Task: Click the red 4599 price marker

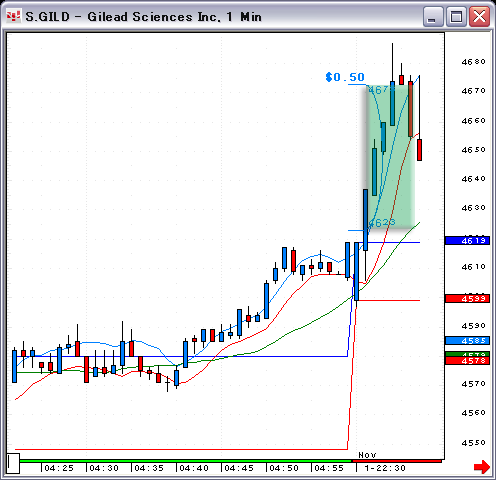Action: pos(467,299)
